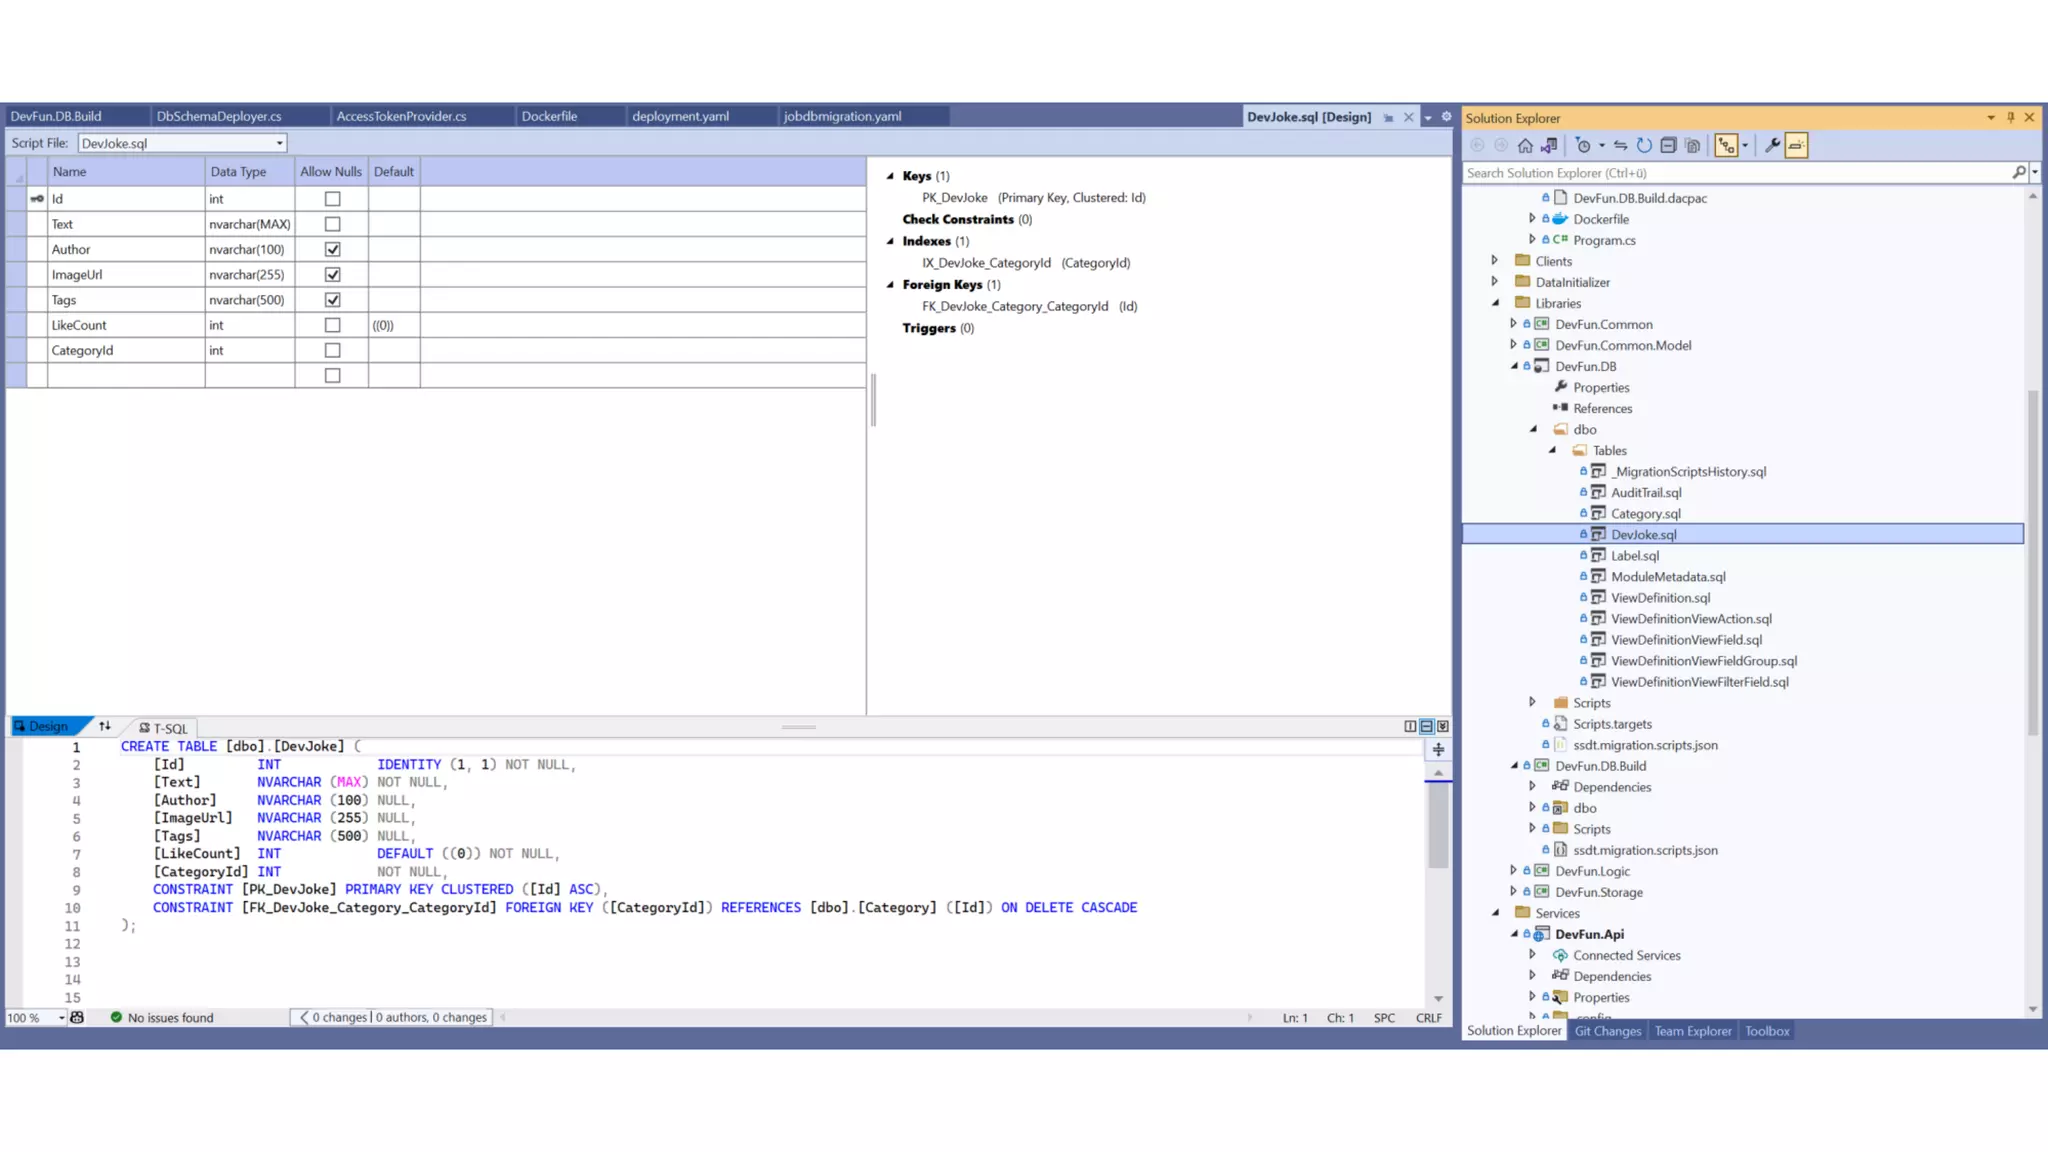Click the Show All Files icon

click(x=1692, y=146)
